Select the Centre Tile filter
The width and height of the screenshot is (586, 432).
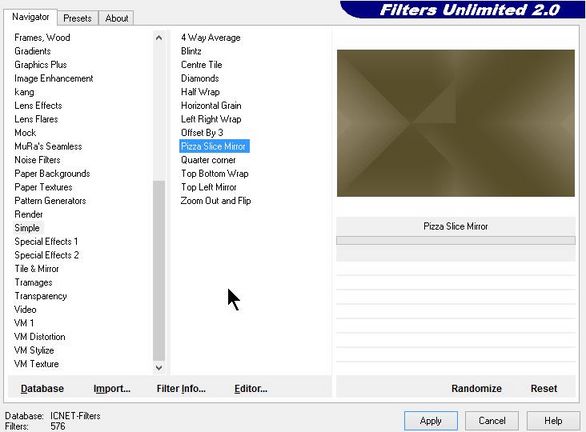click(x=201, y=65)
